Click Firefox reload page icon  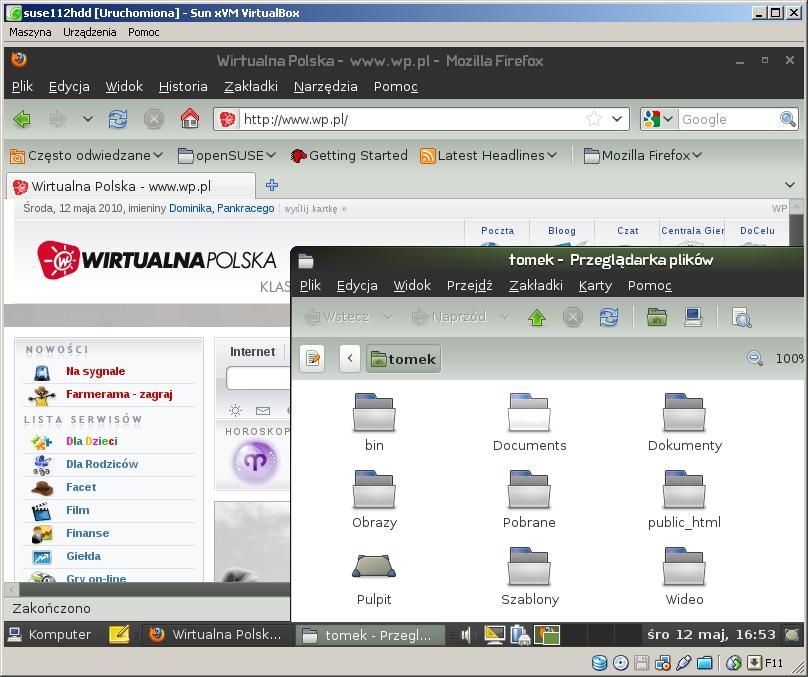[x=118, y=120]
